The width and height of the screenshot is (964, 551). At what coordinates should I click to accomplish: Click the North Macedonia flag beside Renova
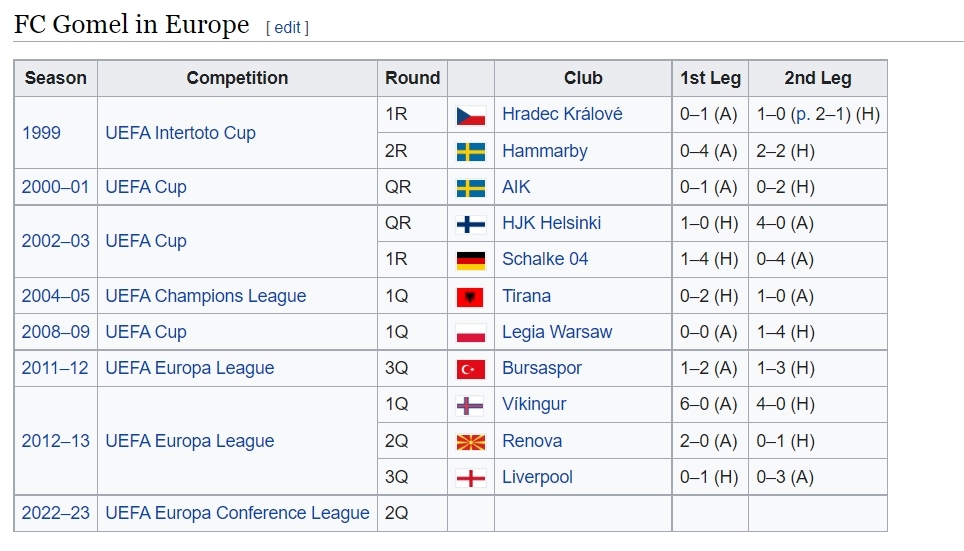tap(471, 442)
